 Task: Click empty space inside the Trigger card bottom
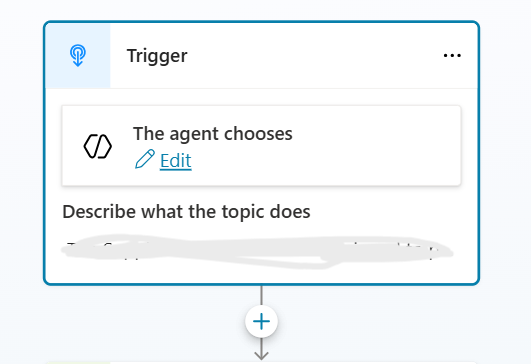click(261, 276)
